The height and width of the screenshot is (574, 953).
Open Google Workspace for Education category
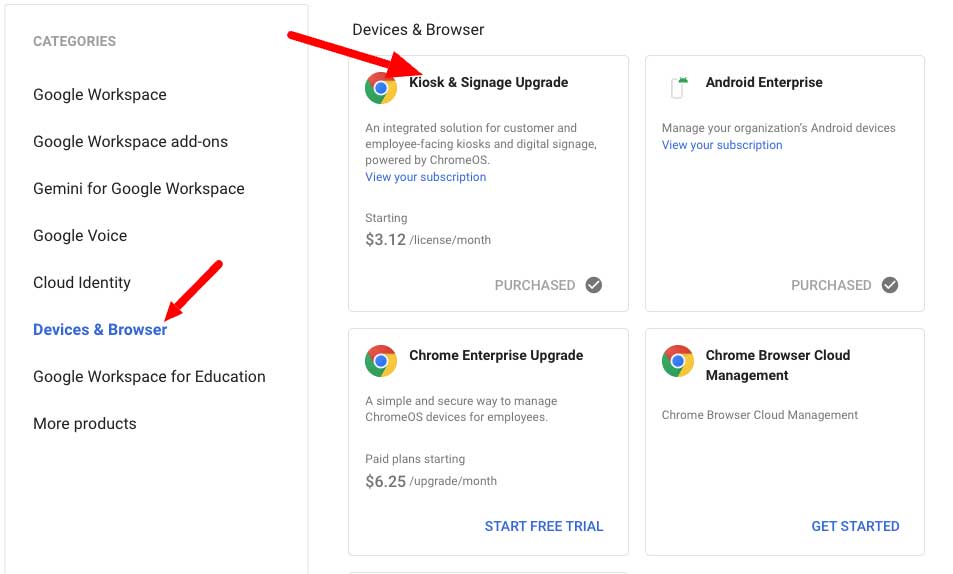coord(149,377)
